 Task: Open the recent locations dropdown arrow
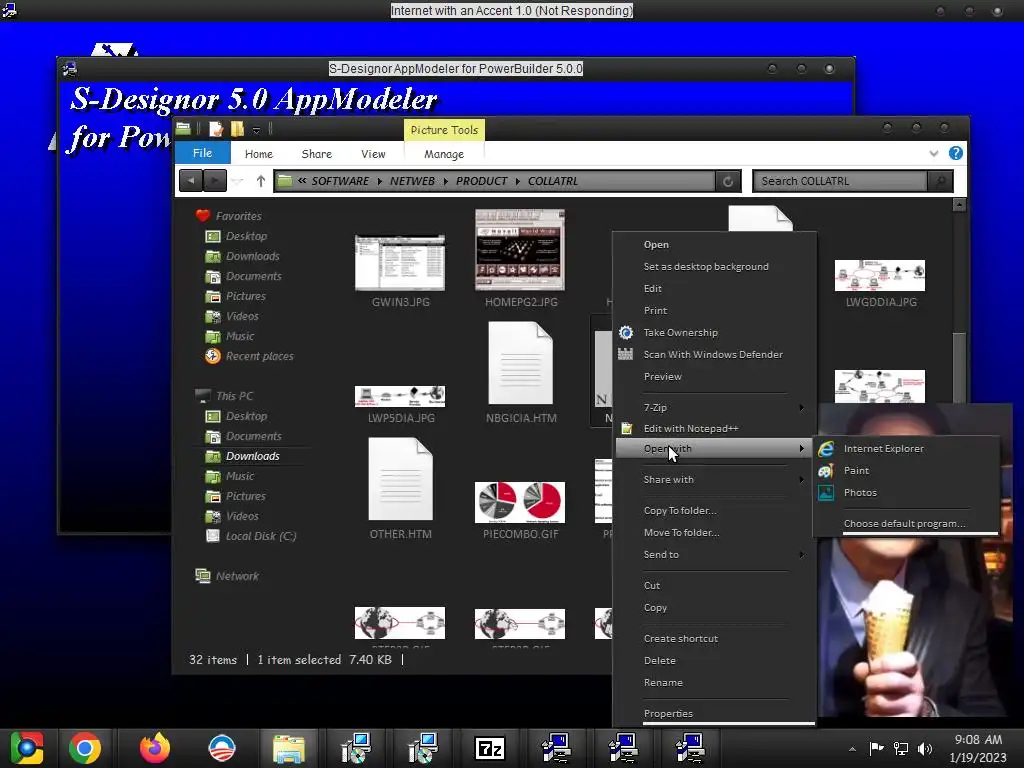pyautogui.click(x=238, y=182)
